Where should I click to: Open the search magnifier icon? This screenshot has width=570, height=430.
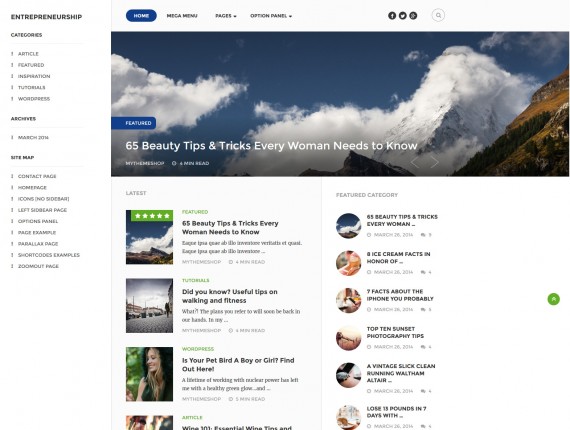point(438,15)
